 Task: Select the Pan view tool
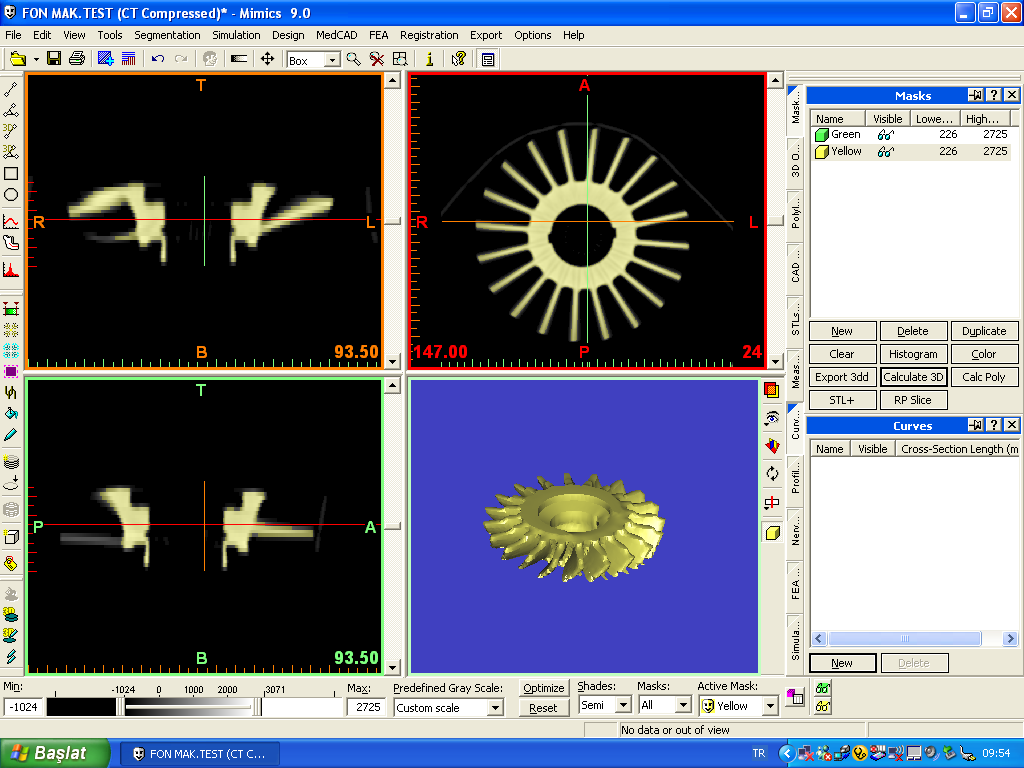pyautogui.click(x=267, y=60)
